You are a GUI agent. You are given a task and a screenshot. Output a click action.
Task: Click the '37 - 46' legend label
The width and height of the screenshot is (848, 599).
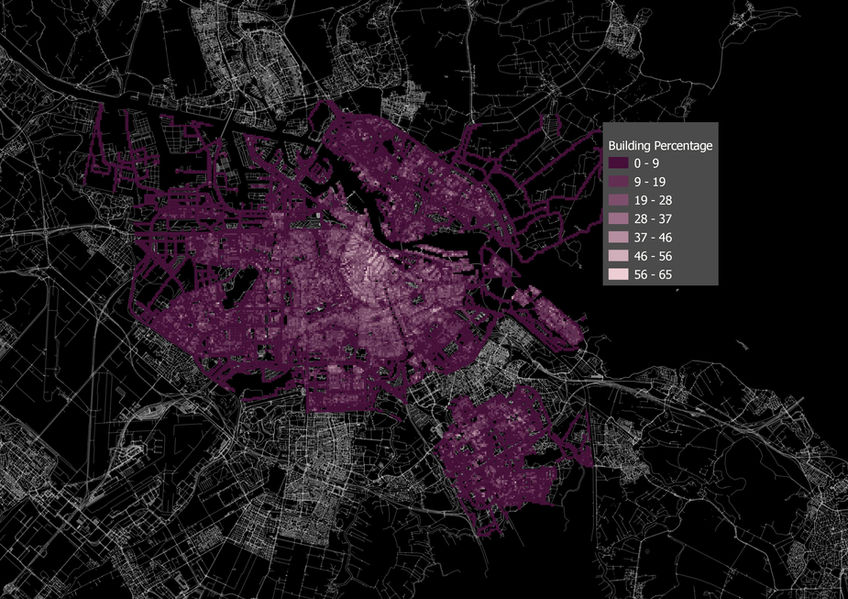[653, 237]
